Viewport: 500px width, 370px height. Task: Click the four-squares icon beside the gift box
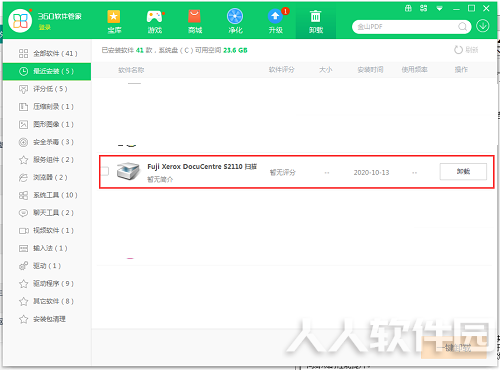click(x=423, y=8)
